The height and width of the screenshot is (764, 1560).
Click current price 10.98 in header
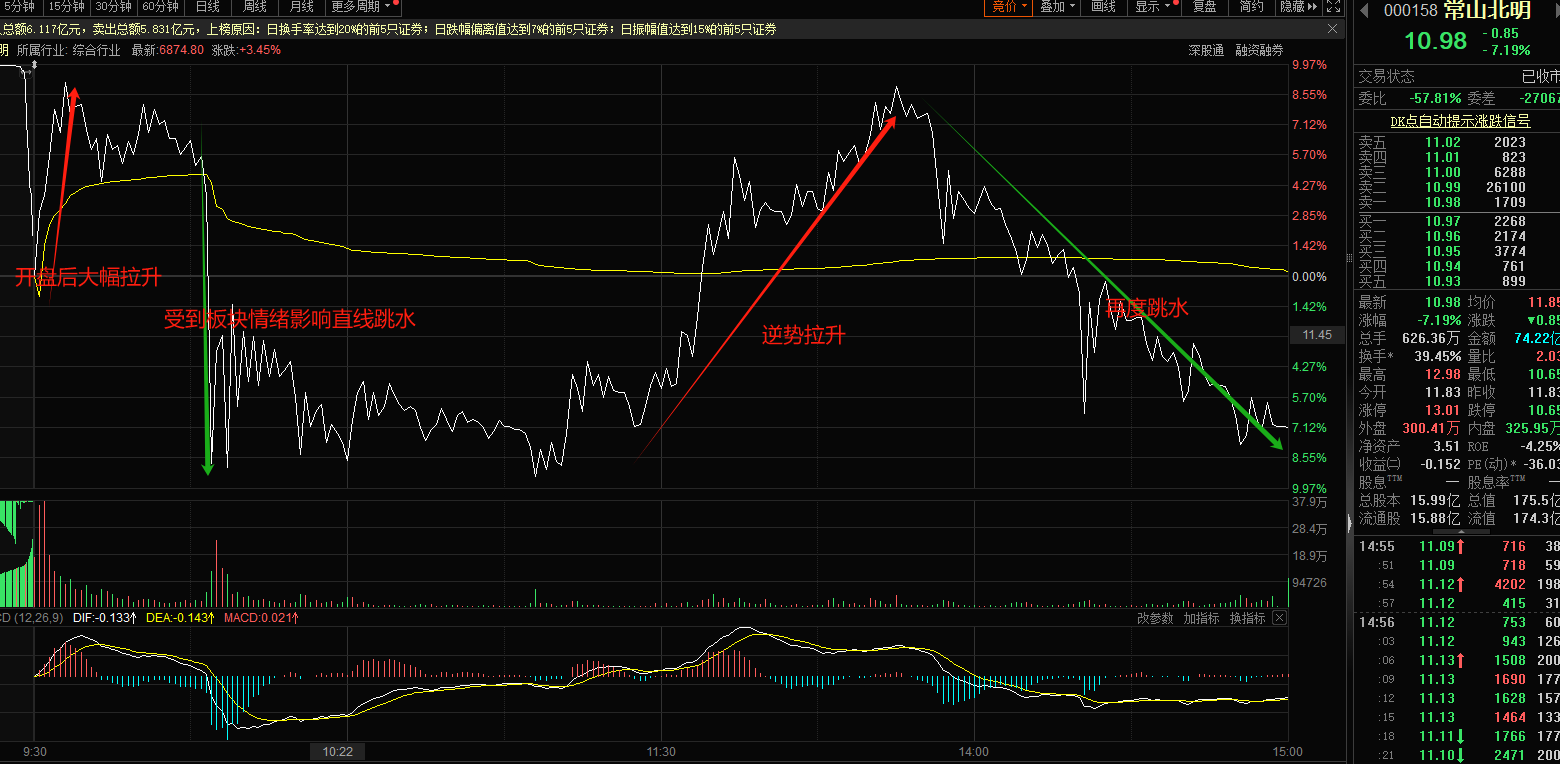tap(1435, 41)
